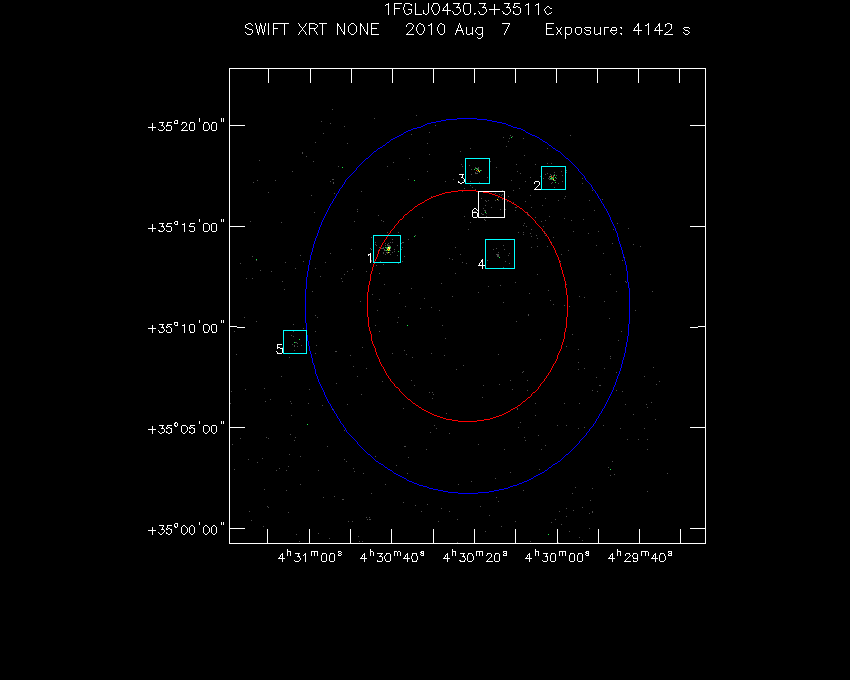
Task: Click the declination label +35°10'00"
Action: [186, 328]
